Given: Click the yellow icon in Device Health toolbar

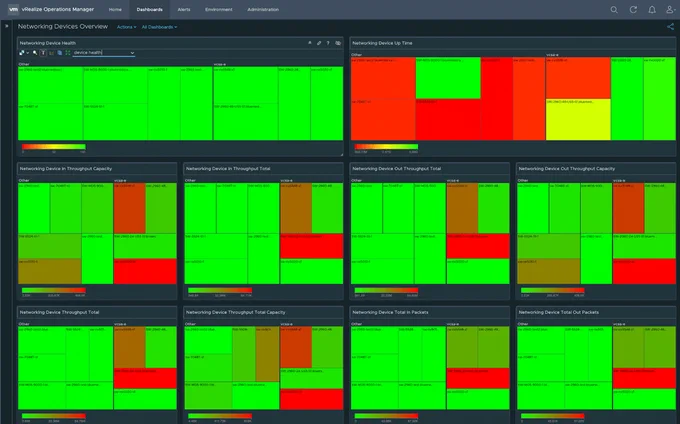Looking at the screenshot, I should 52,53.
